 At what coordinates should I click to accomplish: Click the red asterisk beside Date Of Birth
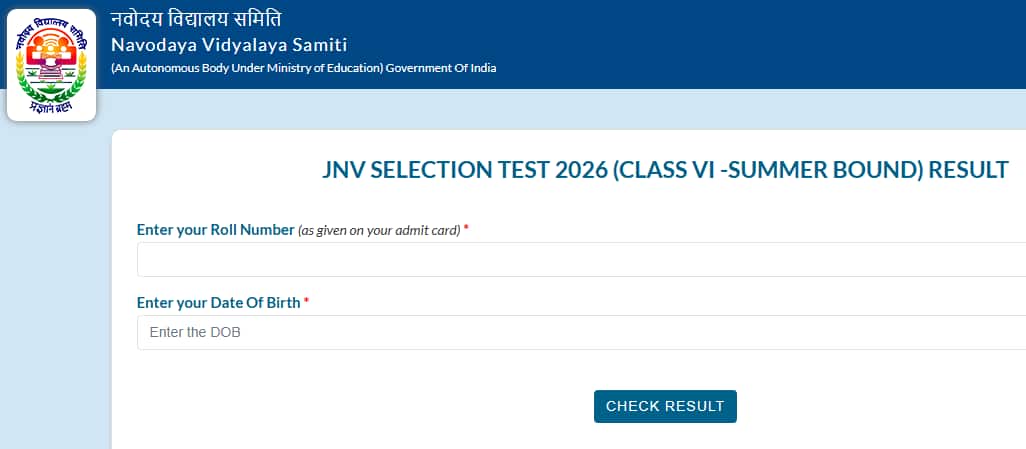pos(306,302)
